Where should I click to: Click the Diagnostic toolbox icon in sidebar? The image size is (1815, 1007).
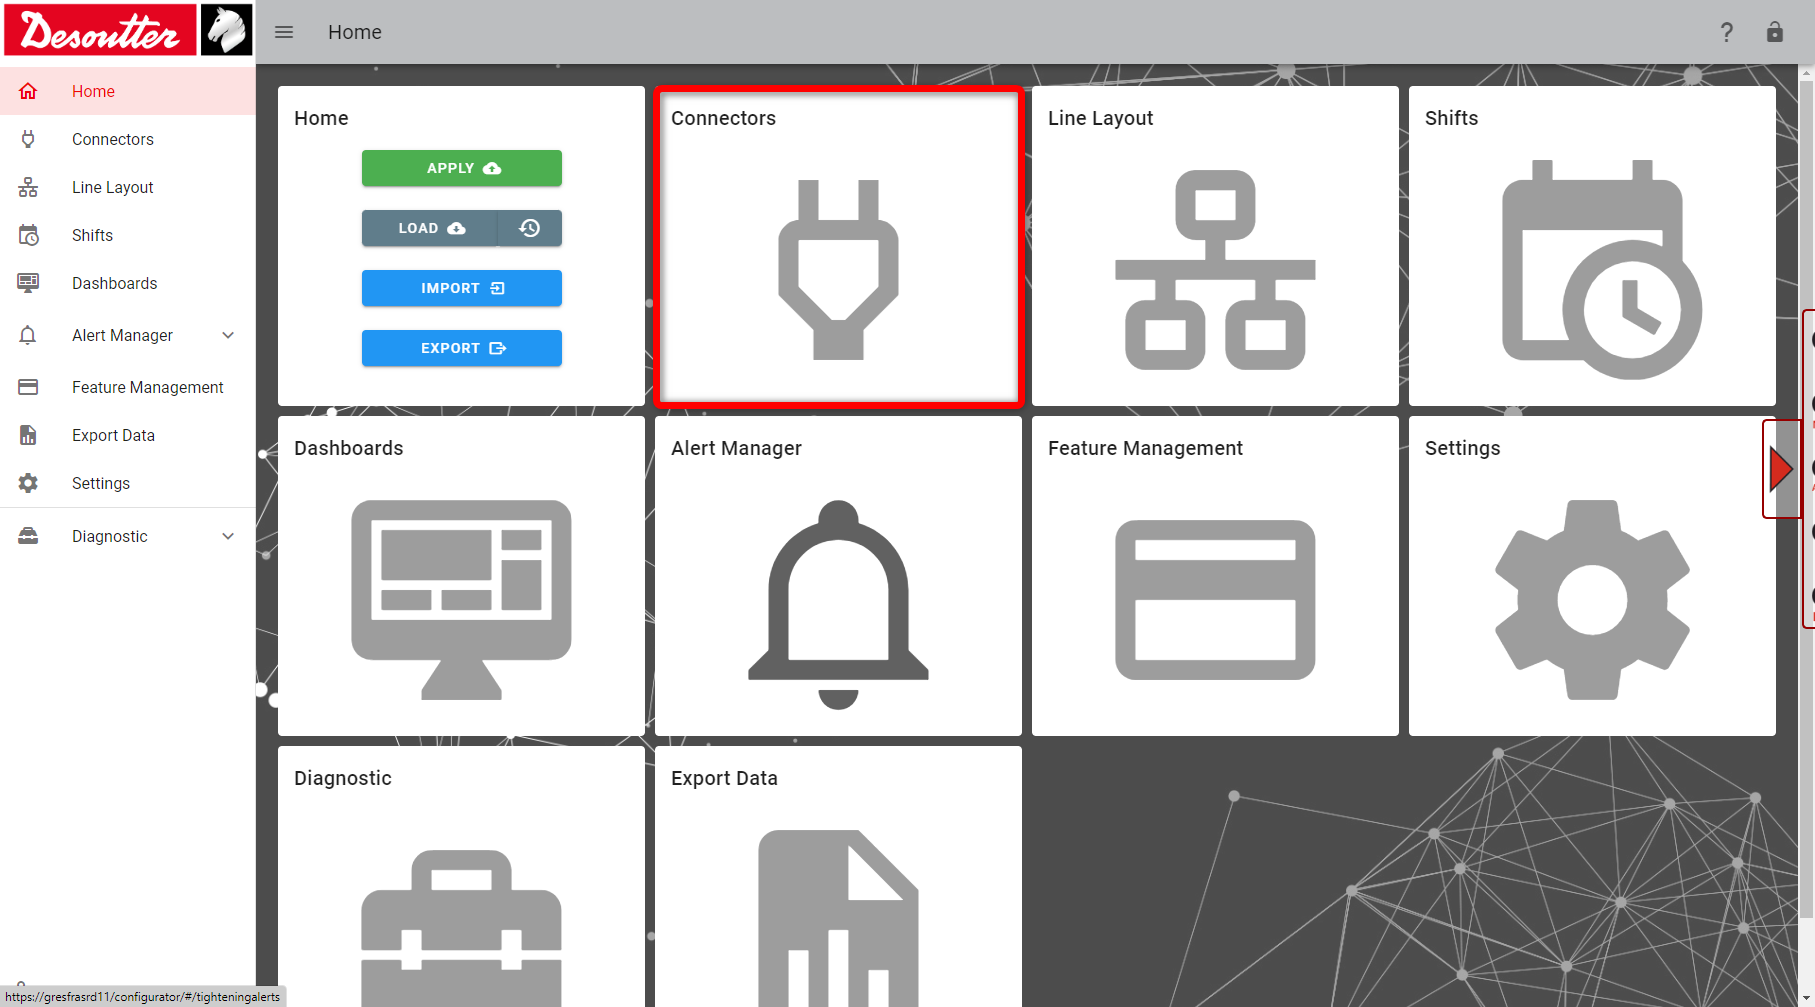28,536
